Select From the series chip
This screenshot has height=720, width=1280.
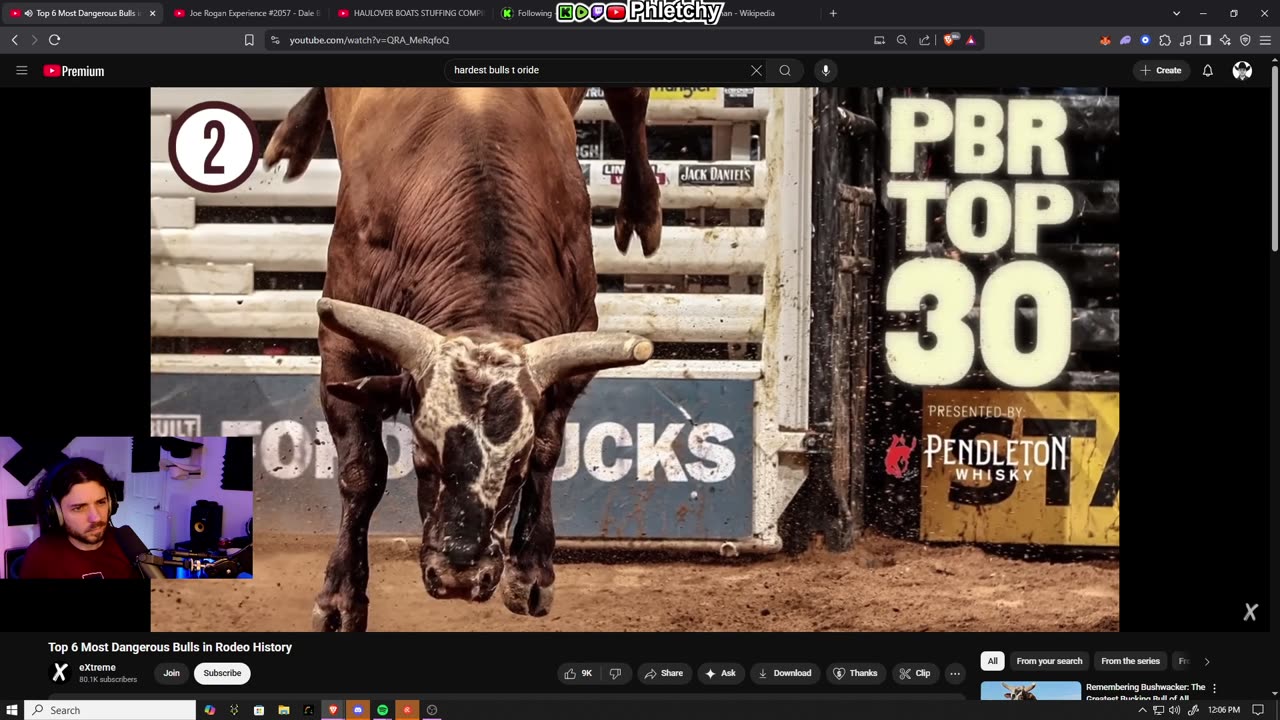pyautogui.click(x=1130, y=661)
